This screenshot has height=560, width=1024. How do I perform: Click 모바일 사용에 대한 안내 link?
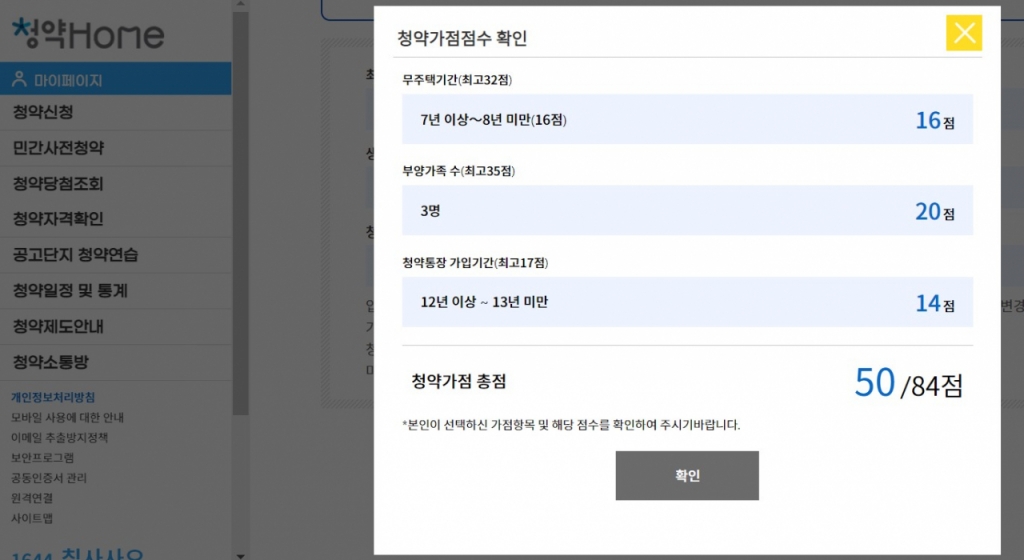point(67,417)
